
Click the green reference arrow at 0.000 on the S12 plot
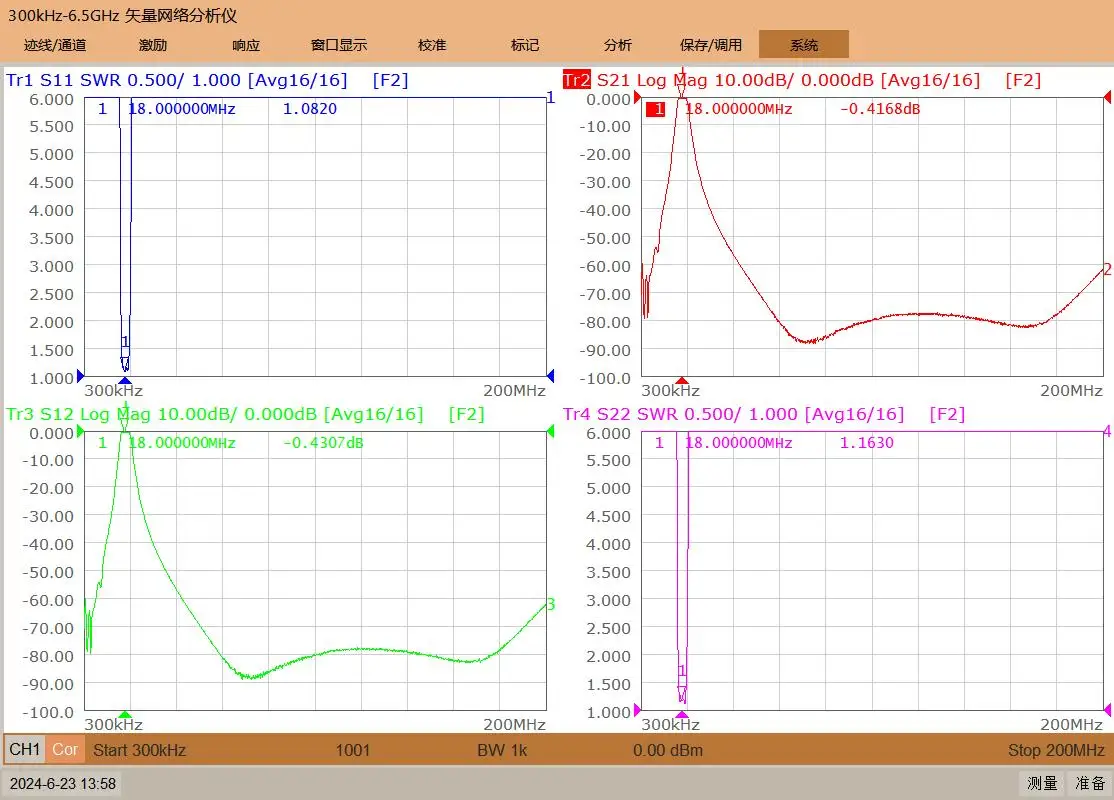(x=80, y=431)
